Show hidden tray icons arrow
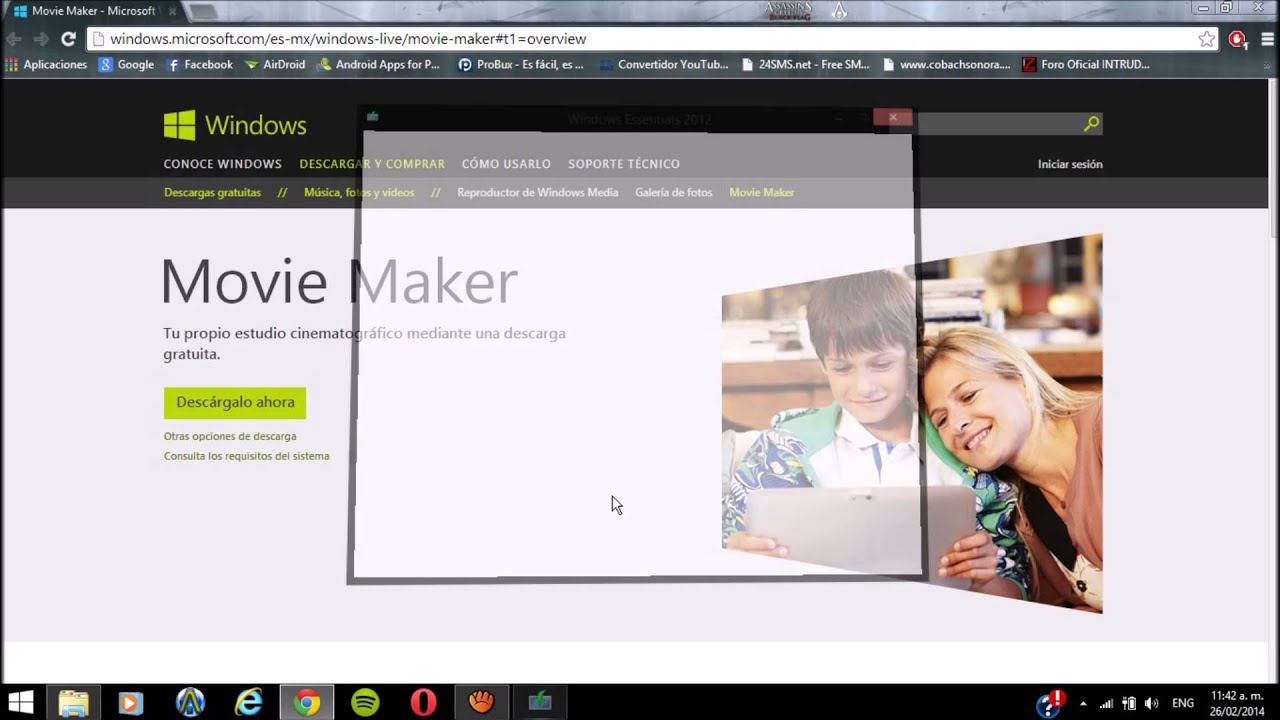This screenshot has height=720, width=1280. [1083, 703]
